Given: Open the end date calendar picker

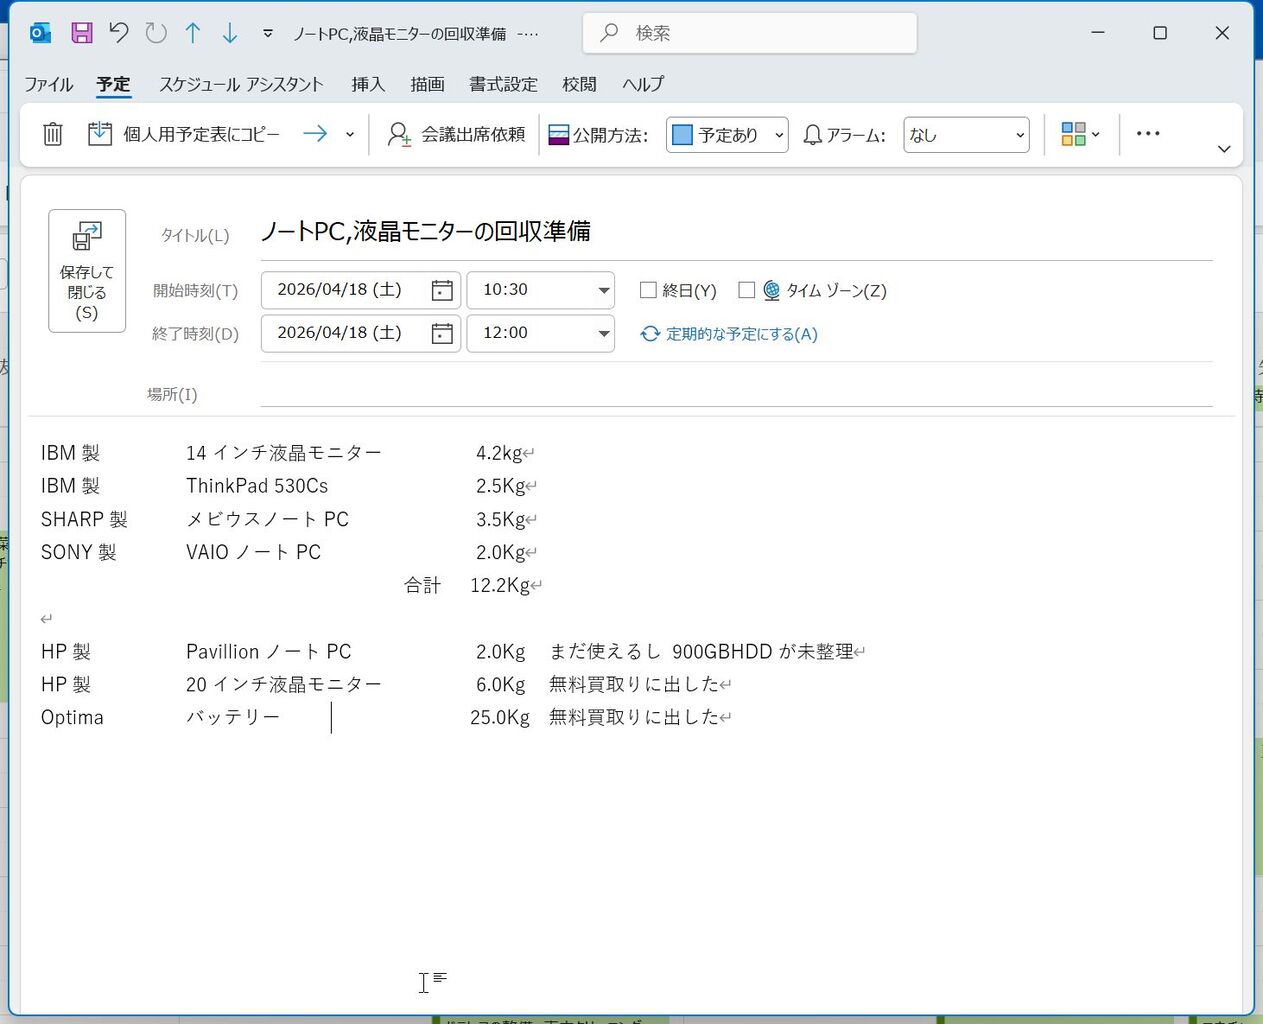Looking at the screenshot, I should [x=442, y=333].
